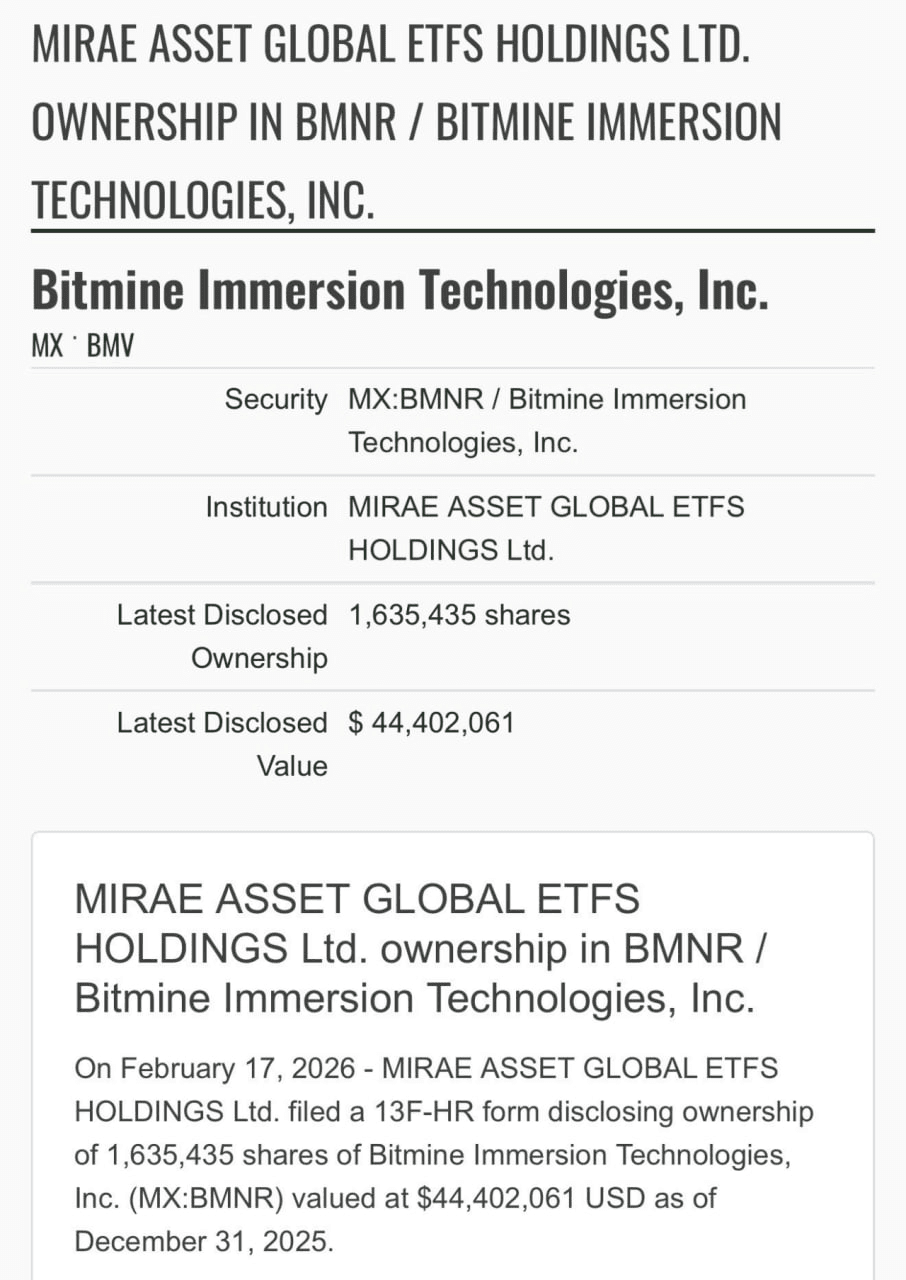Click the December 31, 2025 date text

[203, 1241]
